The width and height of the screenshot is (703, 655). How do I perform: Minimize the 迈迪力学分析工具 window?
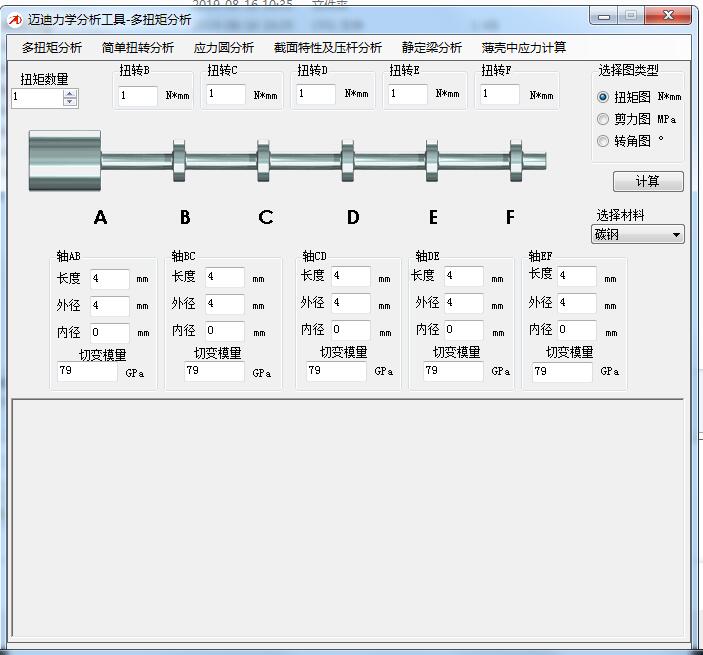(604, 17)
